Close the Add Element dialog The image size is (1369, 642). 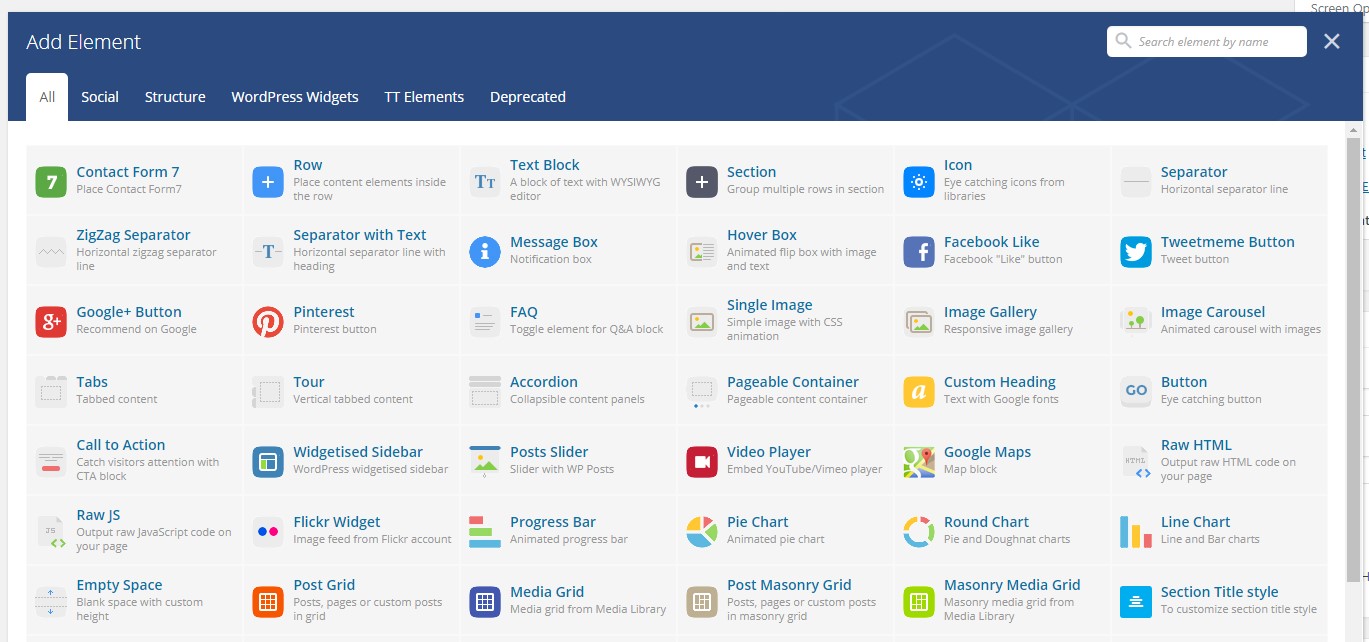(1332, 42)
